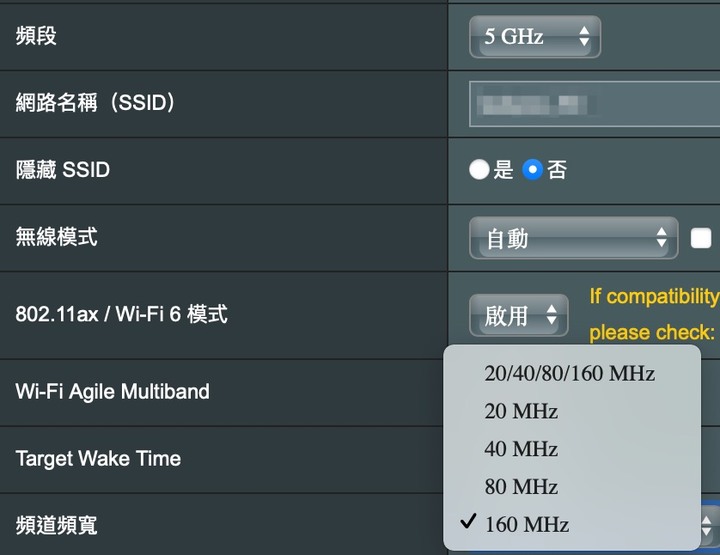Click the SSID network name input field
Viewport: 720px width, 555px height.
(x=594, y=104)
